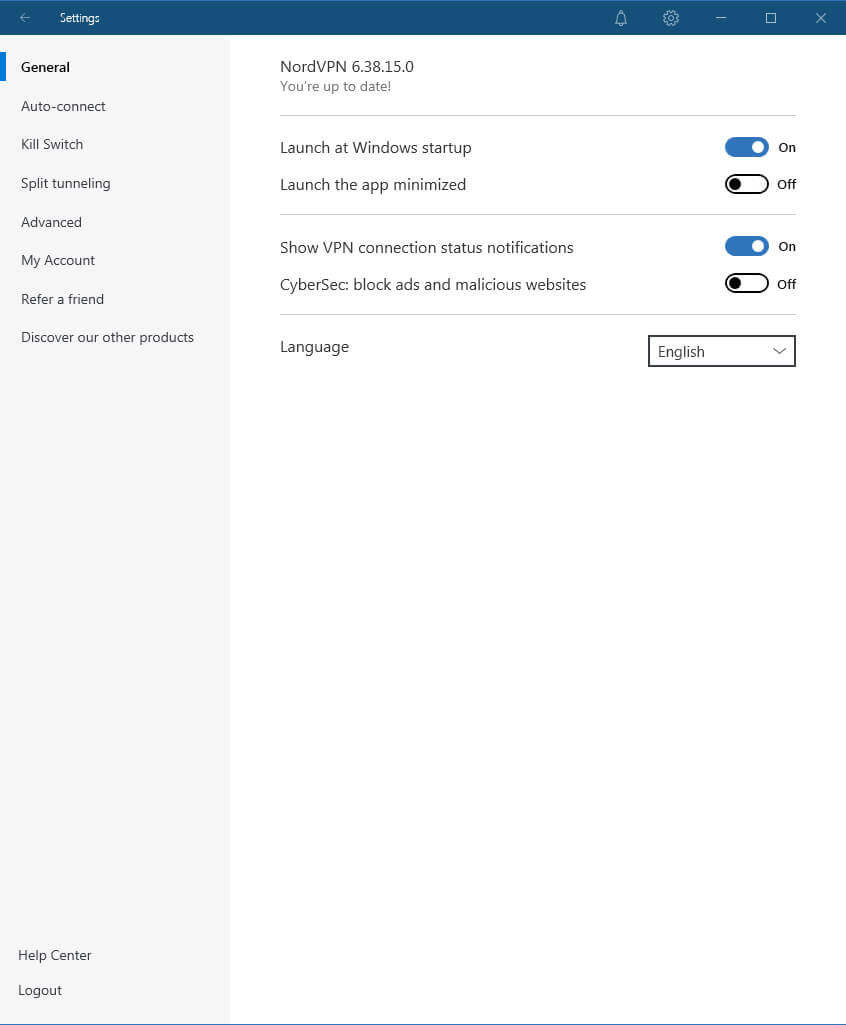Click the CyberSec block ads label
This screenshot has width=846, height=1025.
point(433,284)
